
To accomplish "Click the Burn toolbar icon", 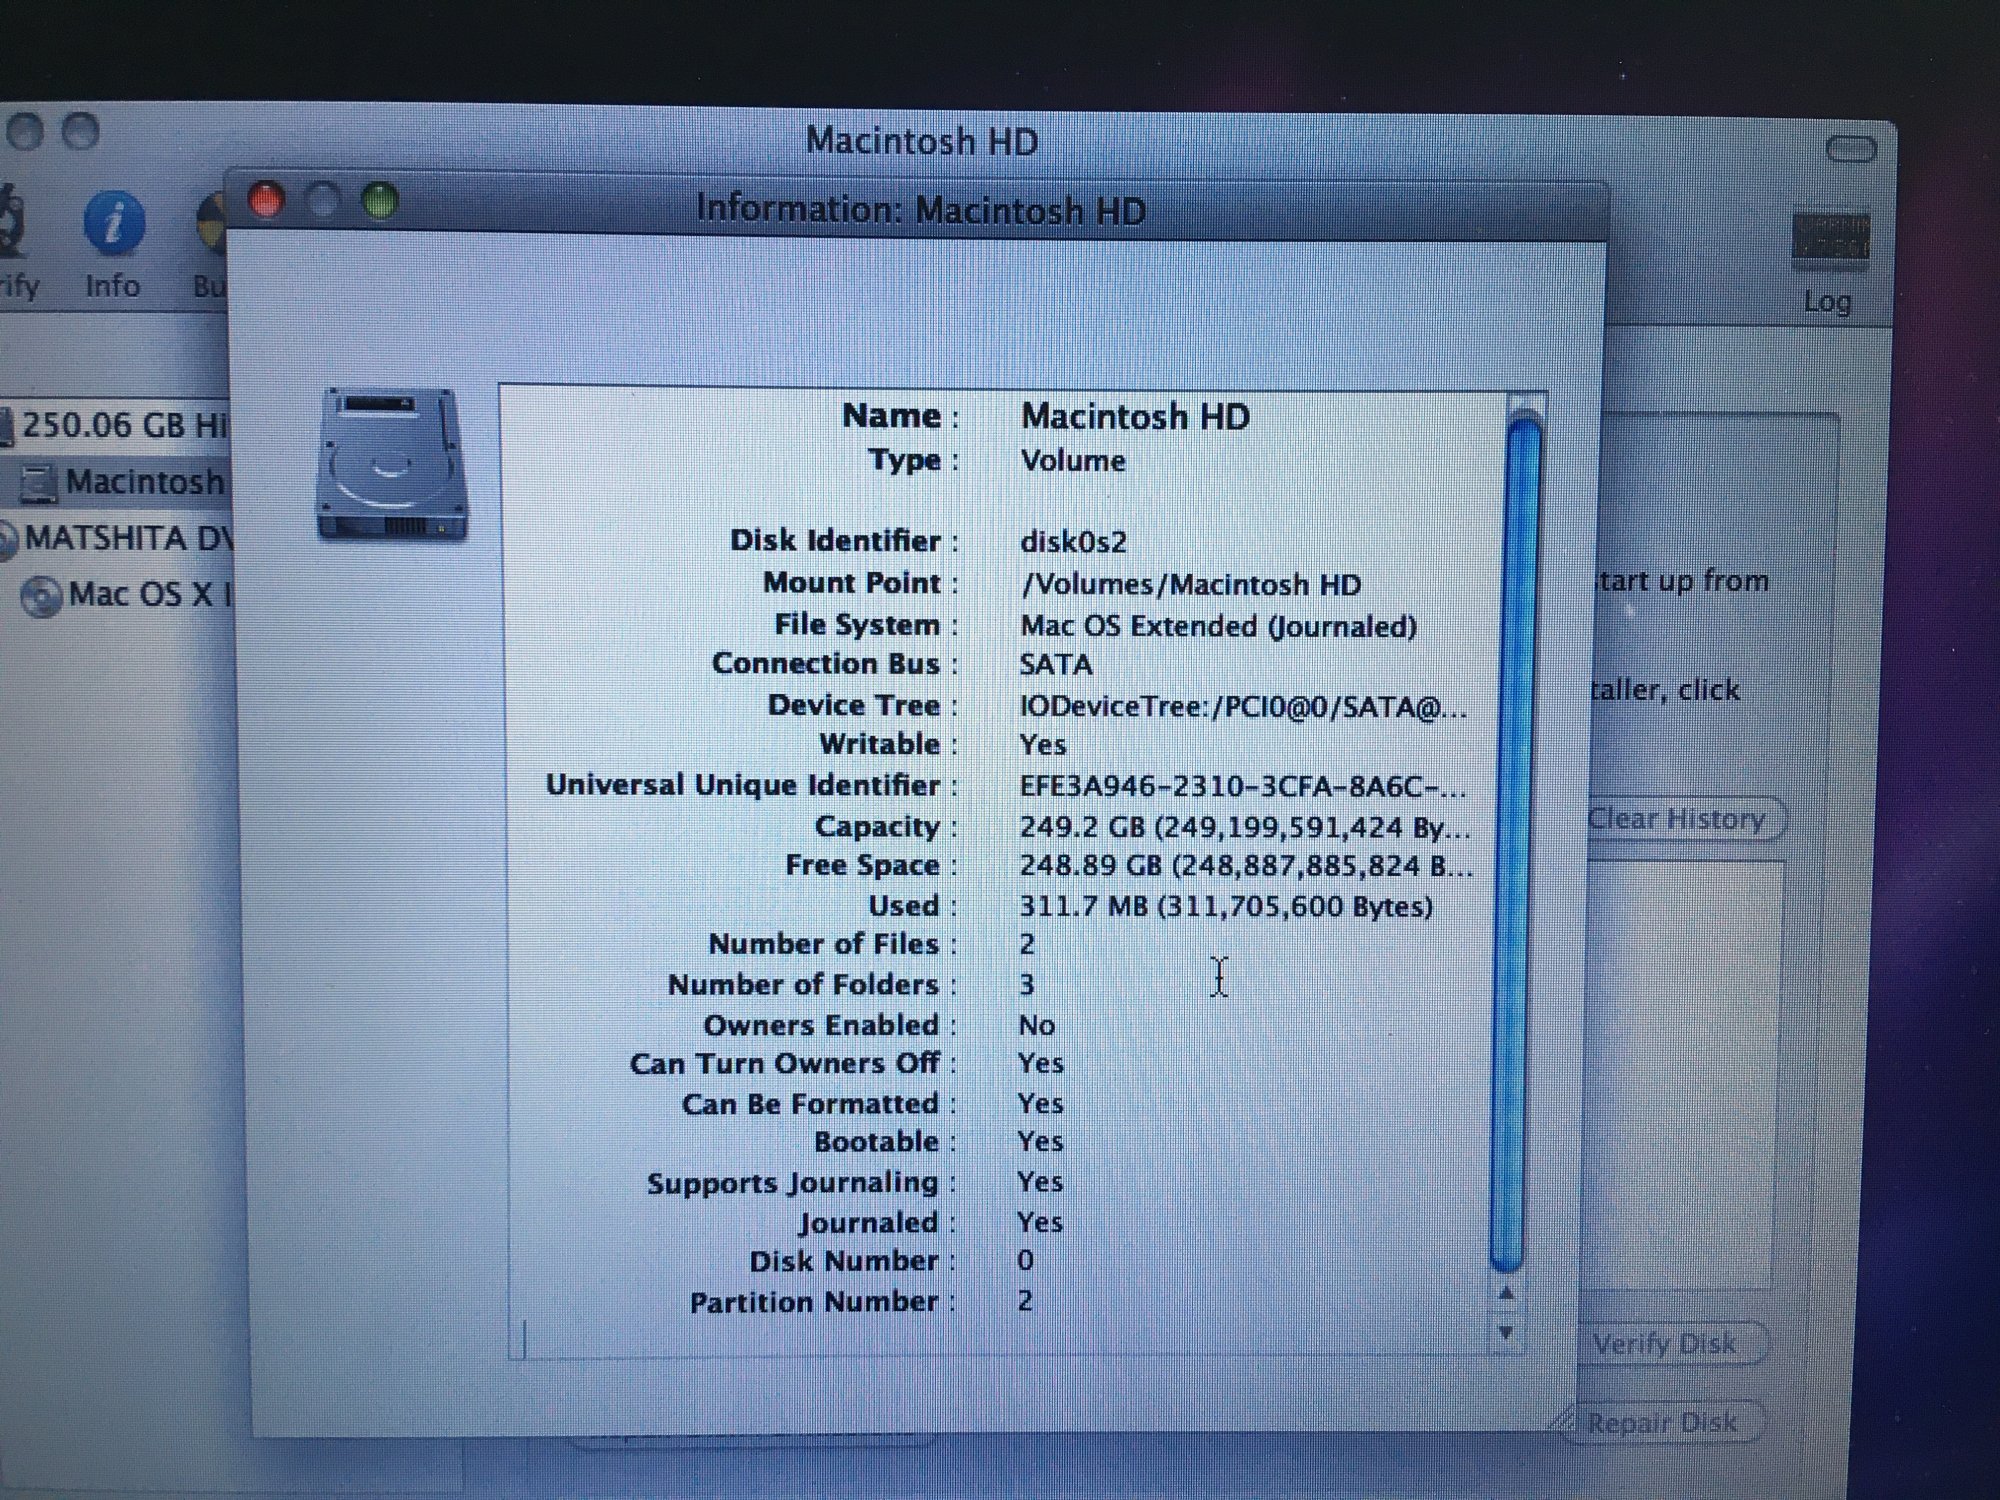I will pos(211,224).
